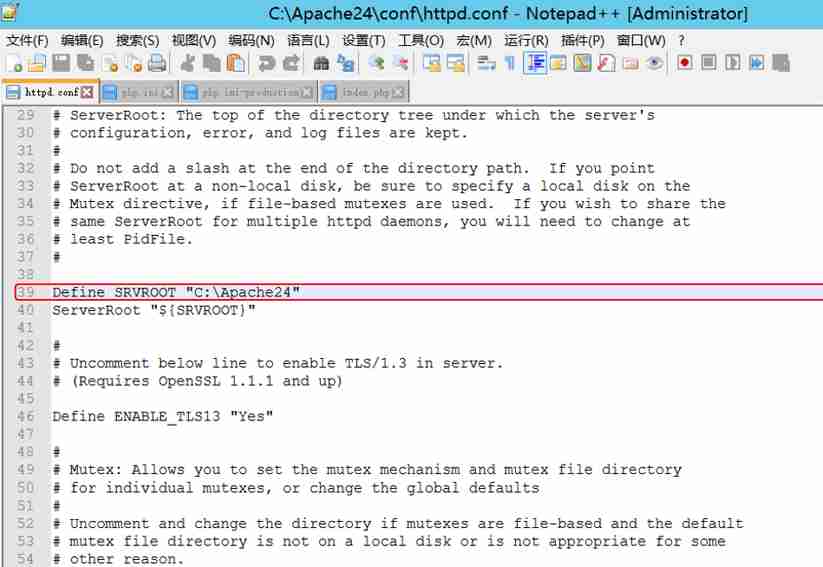Toggle synchronized horizontal scrolling icon
The image size is (823, 567).
click(456, 64)
